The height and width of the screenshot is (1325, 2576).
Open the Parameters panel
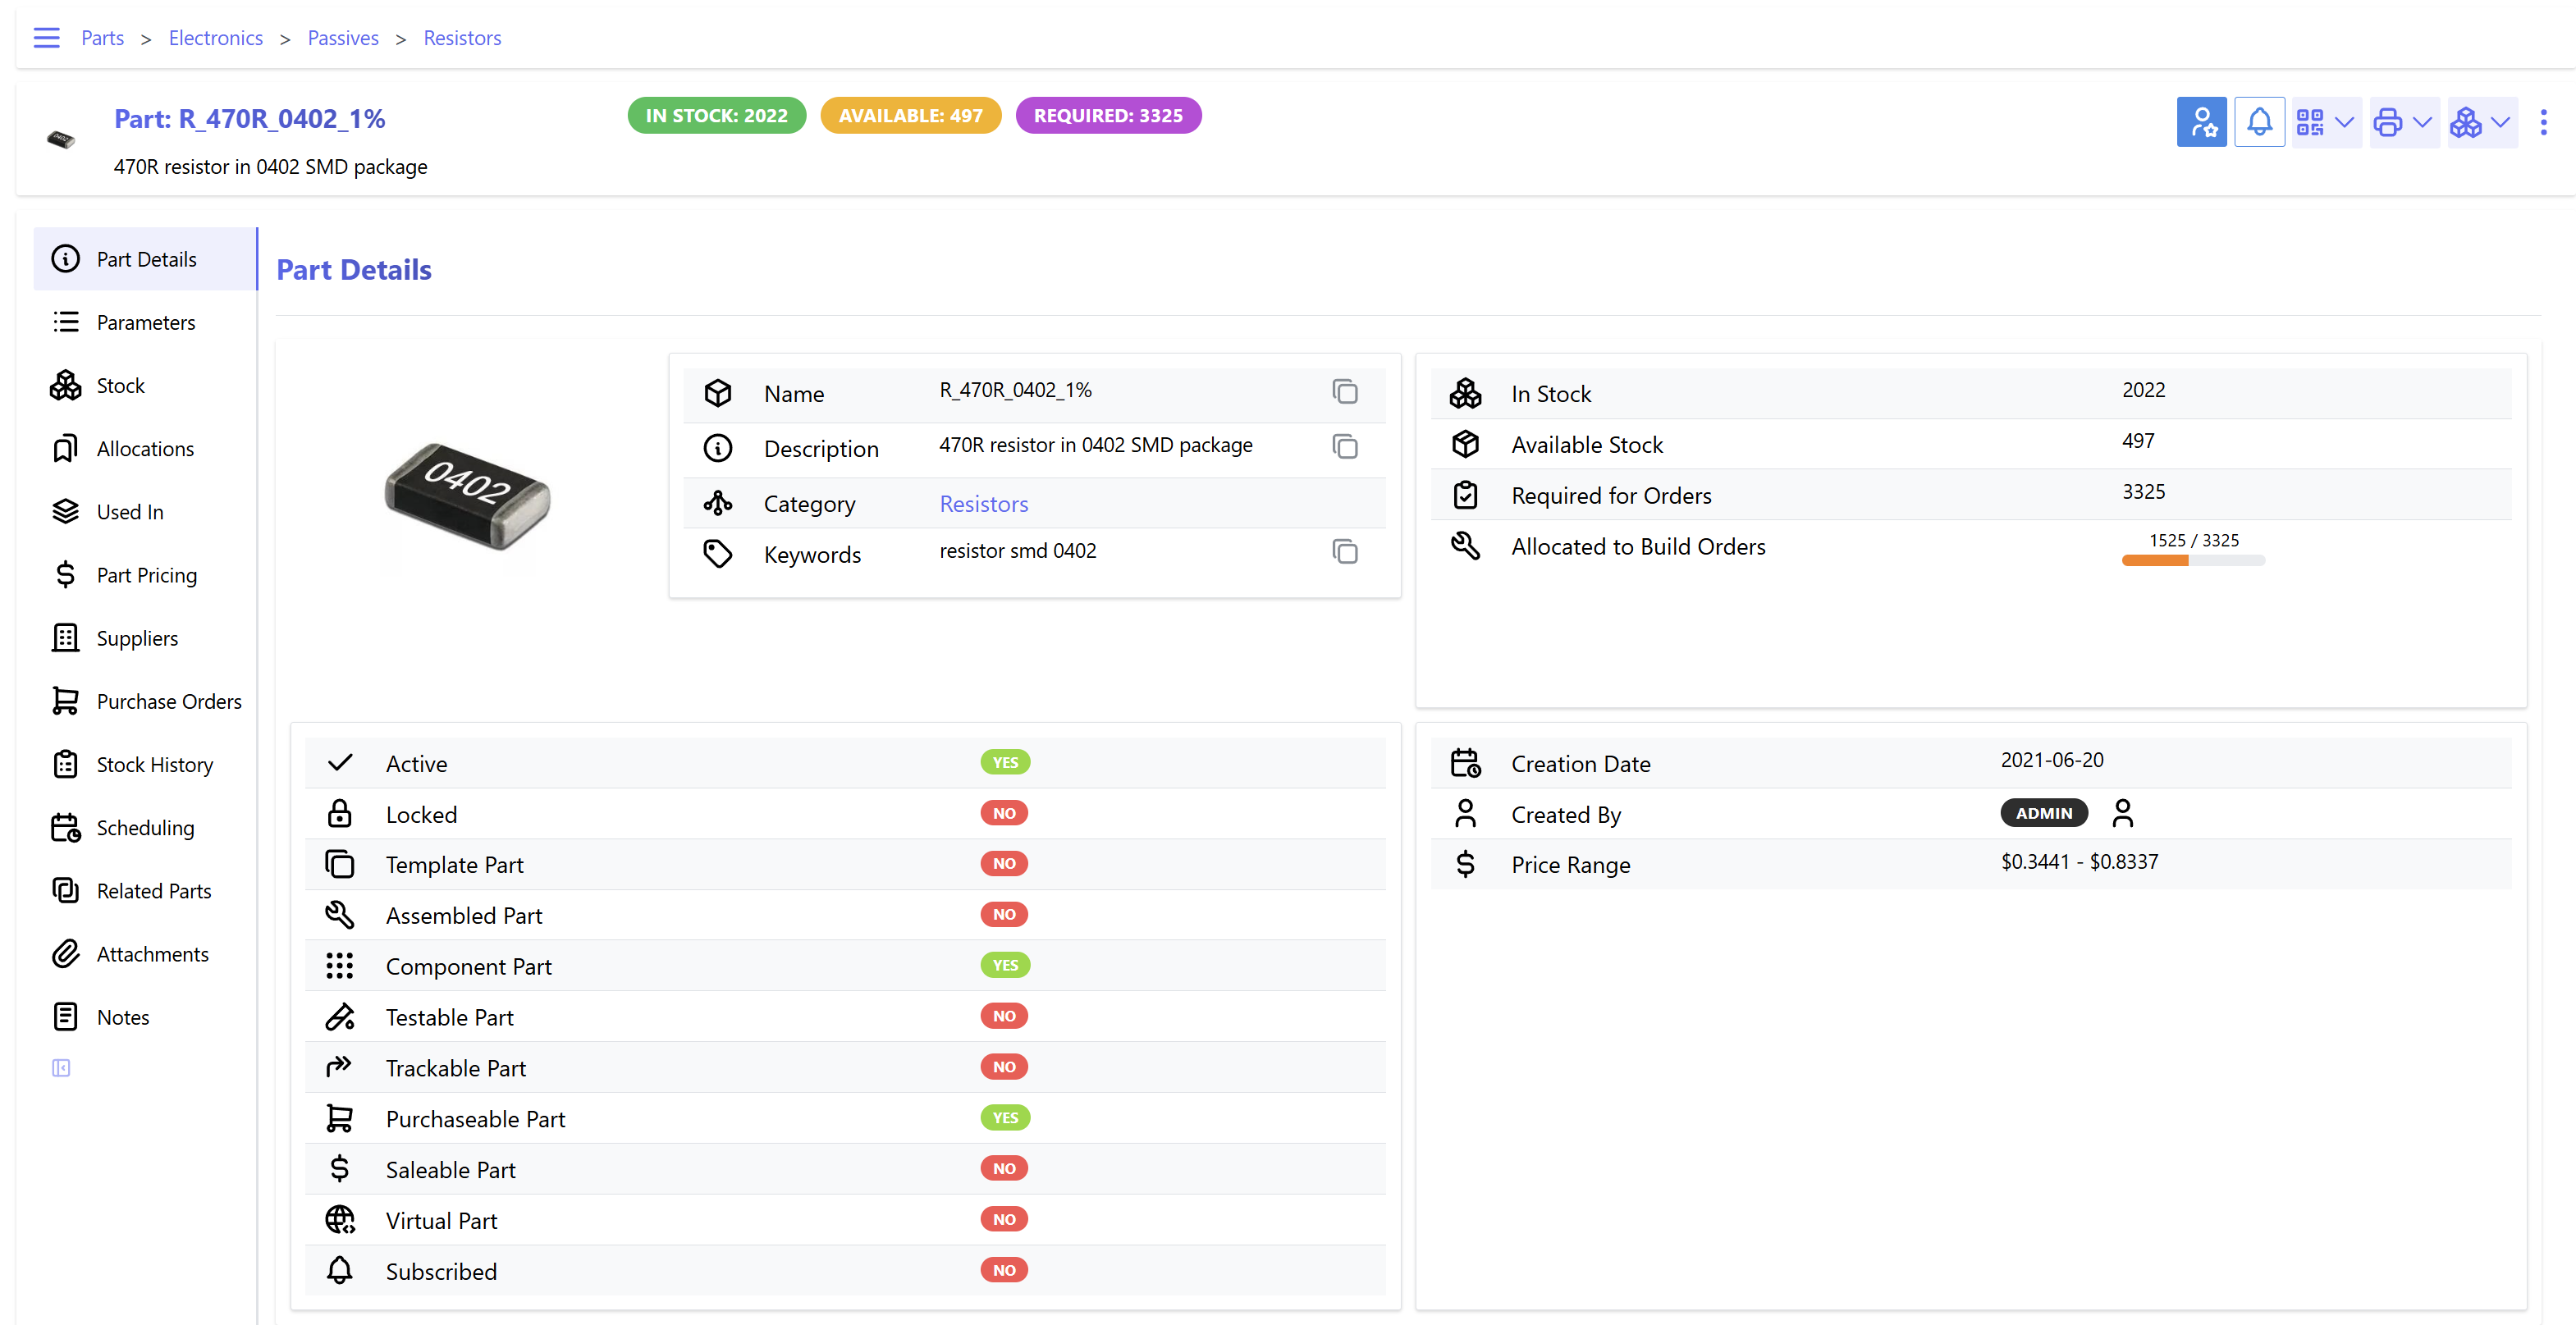145,322
